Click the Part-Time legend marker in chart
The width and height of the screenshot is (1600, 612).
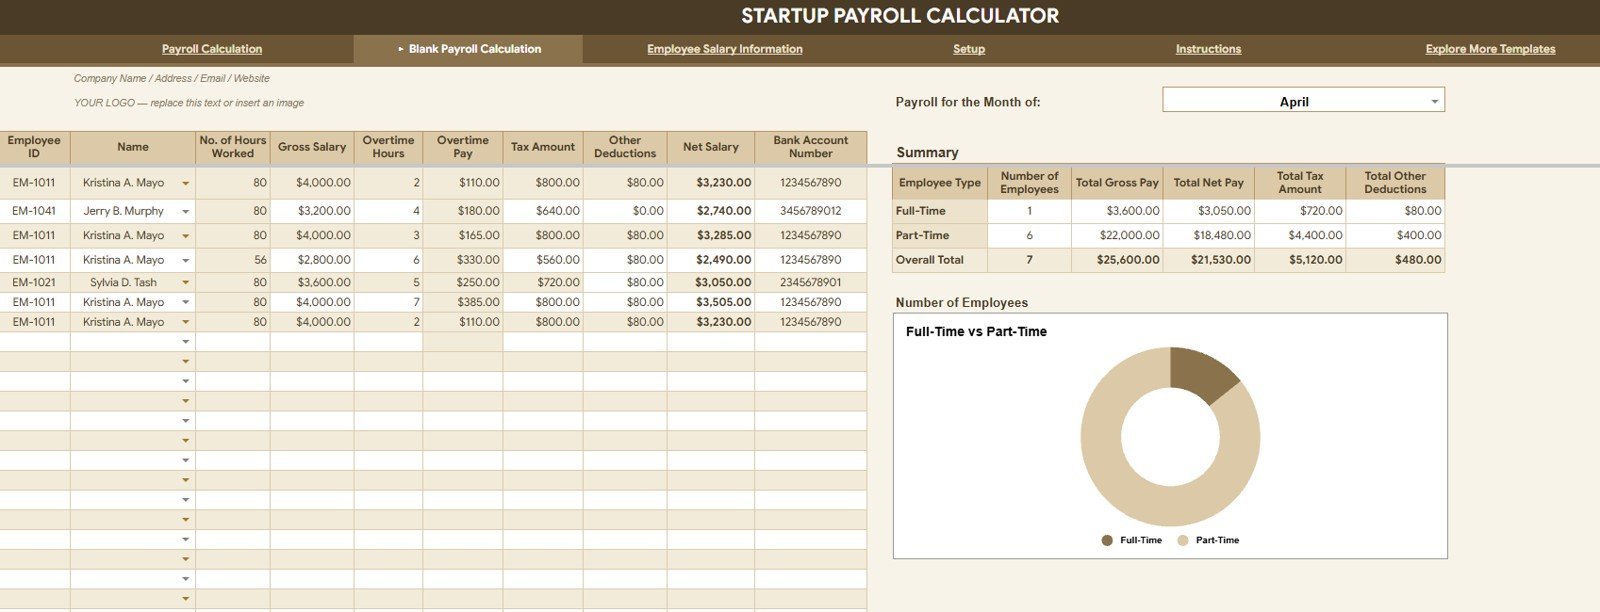(x=1183, y=540)
